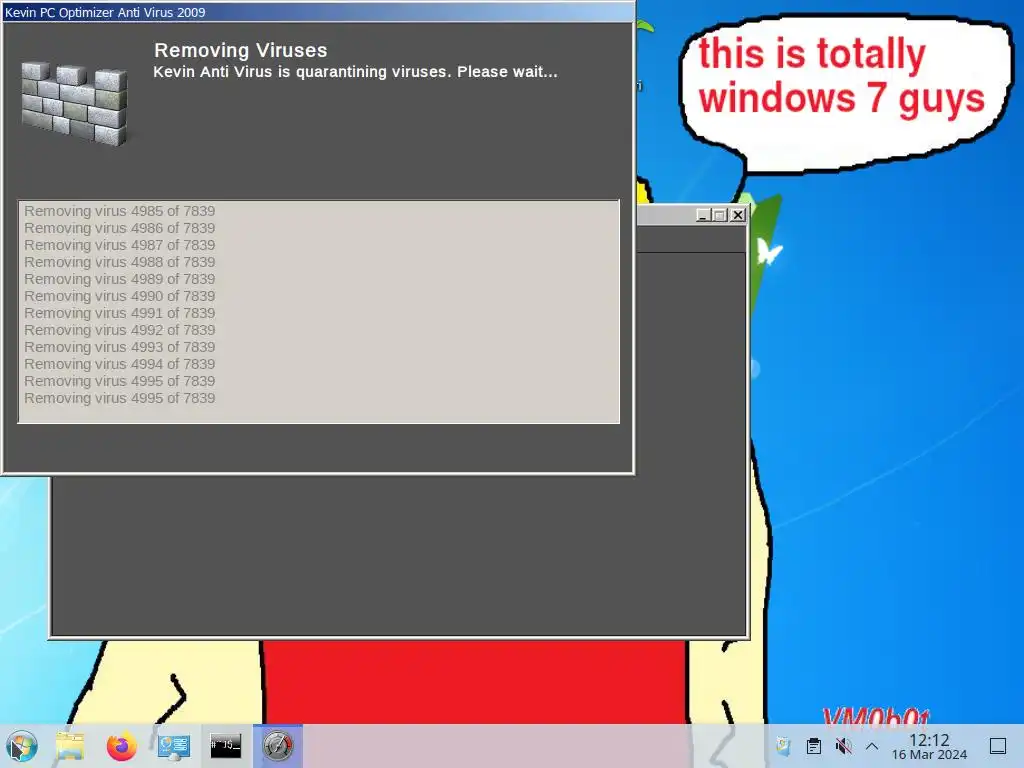
Task: Click the Kevin PC Optimizer title bar
Action: click(x=317, y=12)
